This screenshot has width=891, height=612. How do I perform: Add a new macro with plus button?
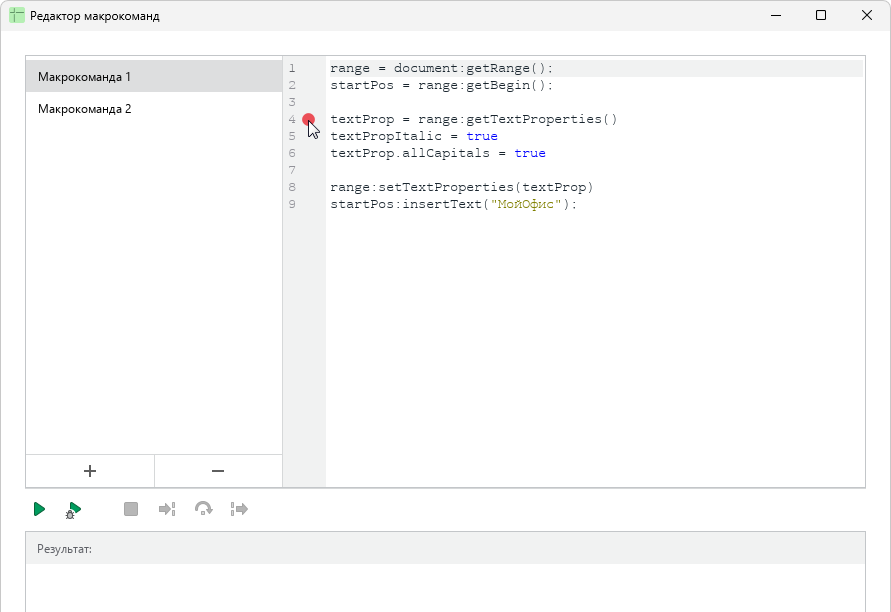tap(90, 471)
